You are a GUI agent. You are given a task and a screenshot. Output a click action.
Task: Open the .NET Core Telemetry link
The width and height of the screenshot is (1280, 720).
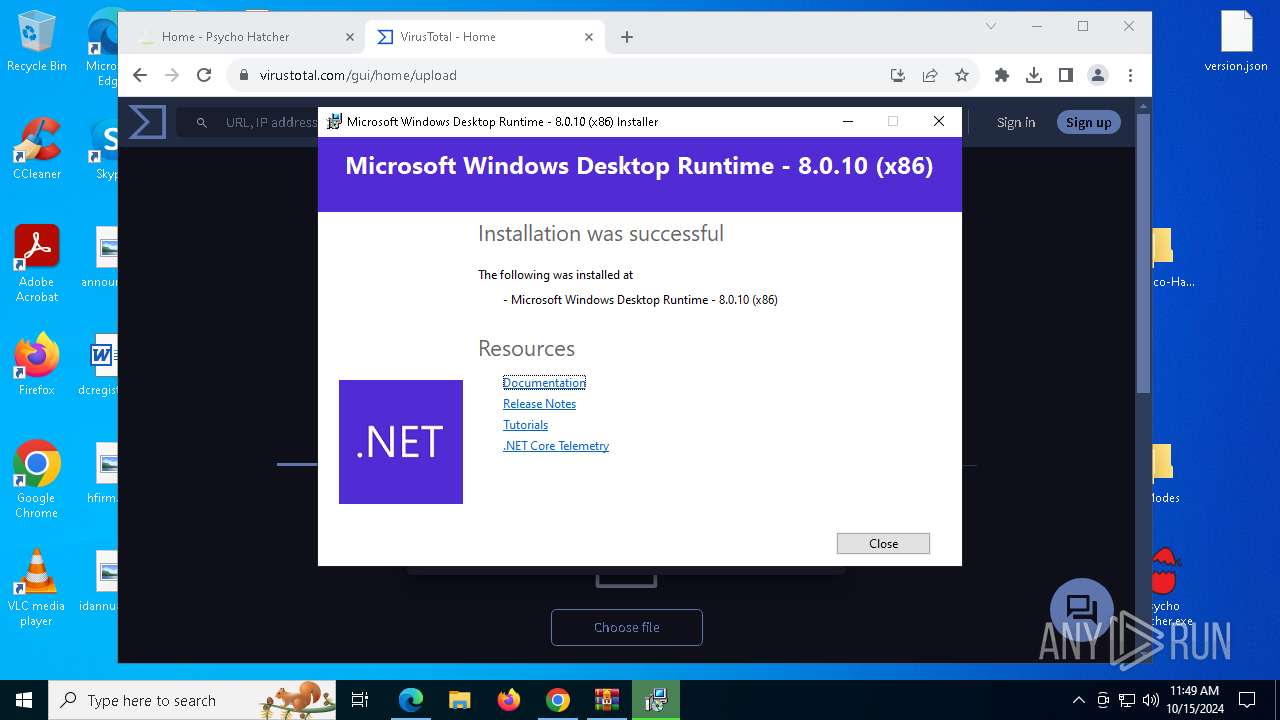click(x=556, y=446)
